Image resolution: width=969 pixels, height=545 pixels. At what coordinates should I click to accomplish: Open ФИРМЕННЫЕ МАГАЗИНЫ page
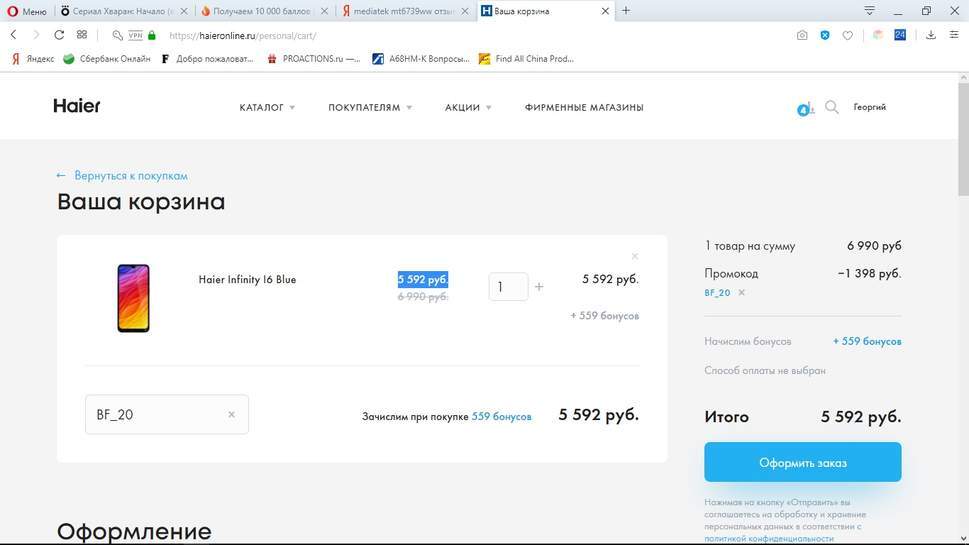[x=584, y=108]
